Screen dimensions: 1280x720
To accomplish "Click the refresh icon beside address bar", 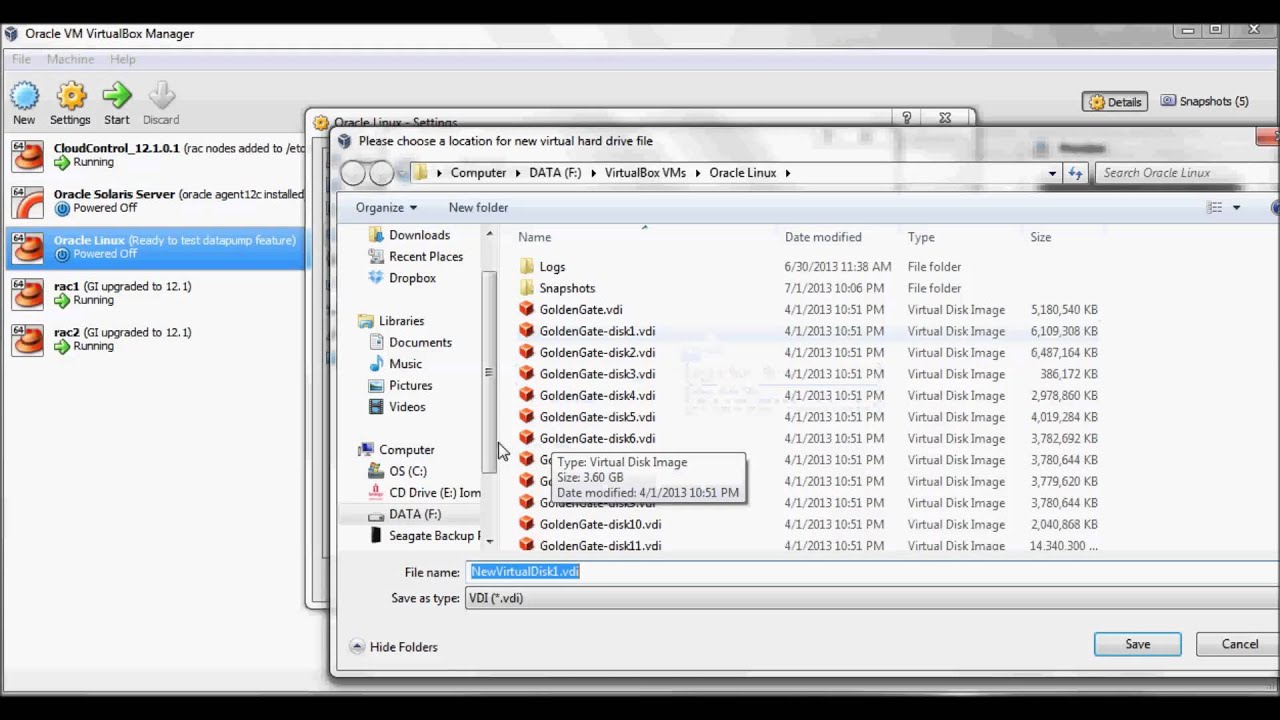I will click(1075, 173).
